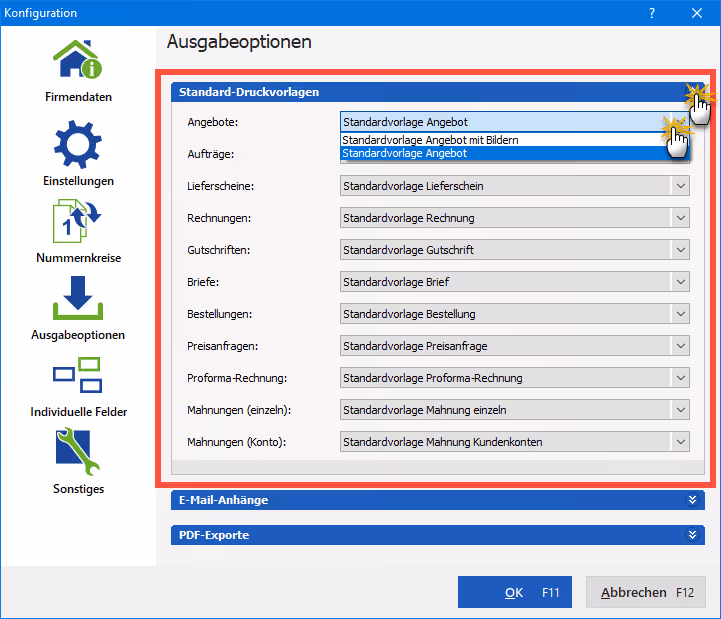The image size is (721, 619).
Task: Click the 'Briefe:' field label
Action: 203,282
